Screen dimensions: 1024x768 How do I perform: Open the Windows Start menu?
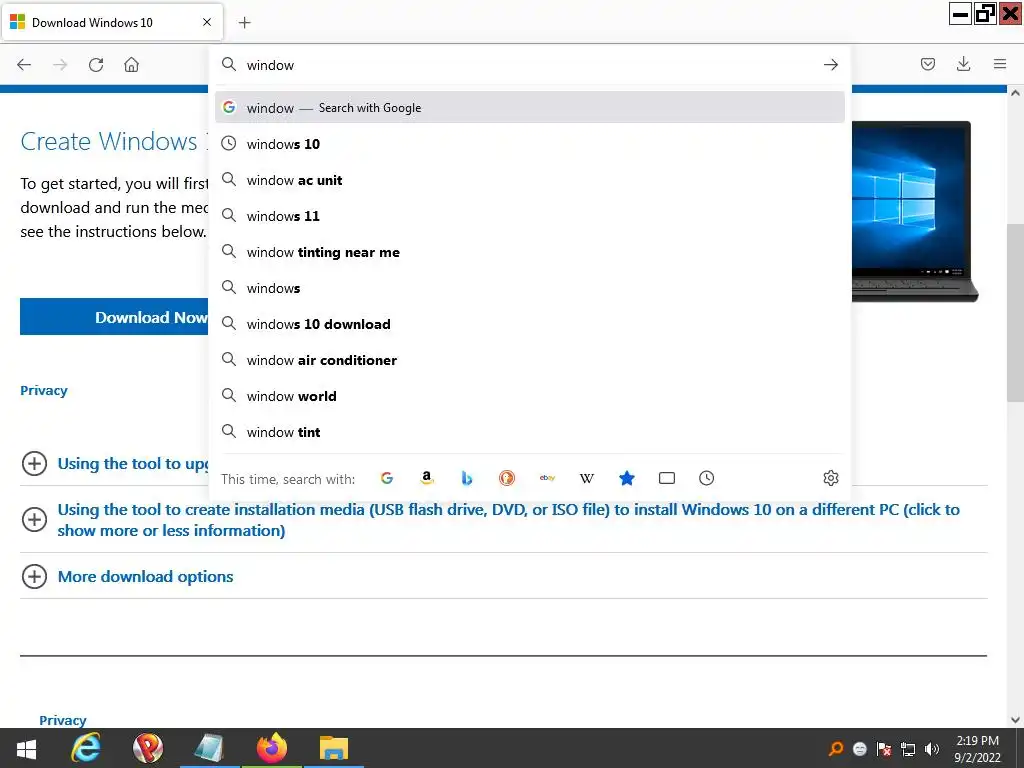click(26, 748)
